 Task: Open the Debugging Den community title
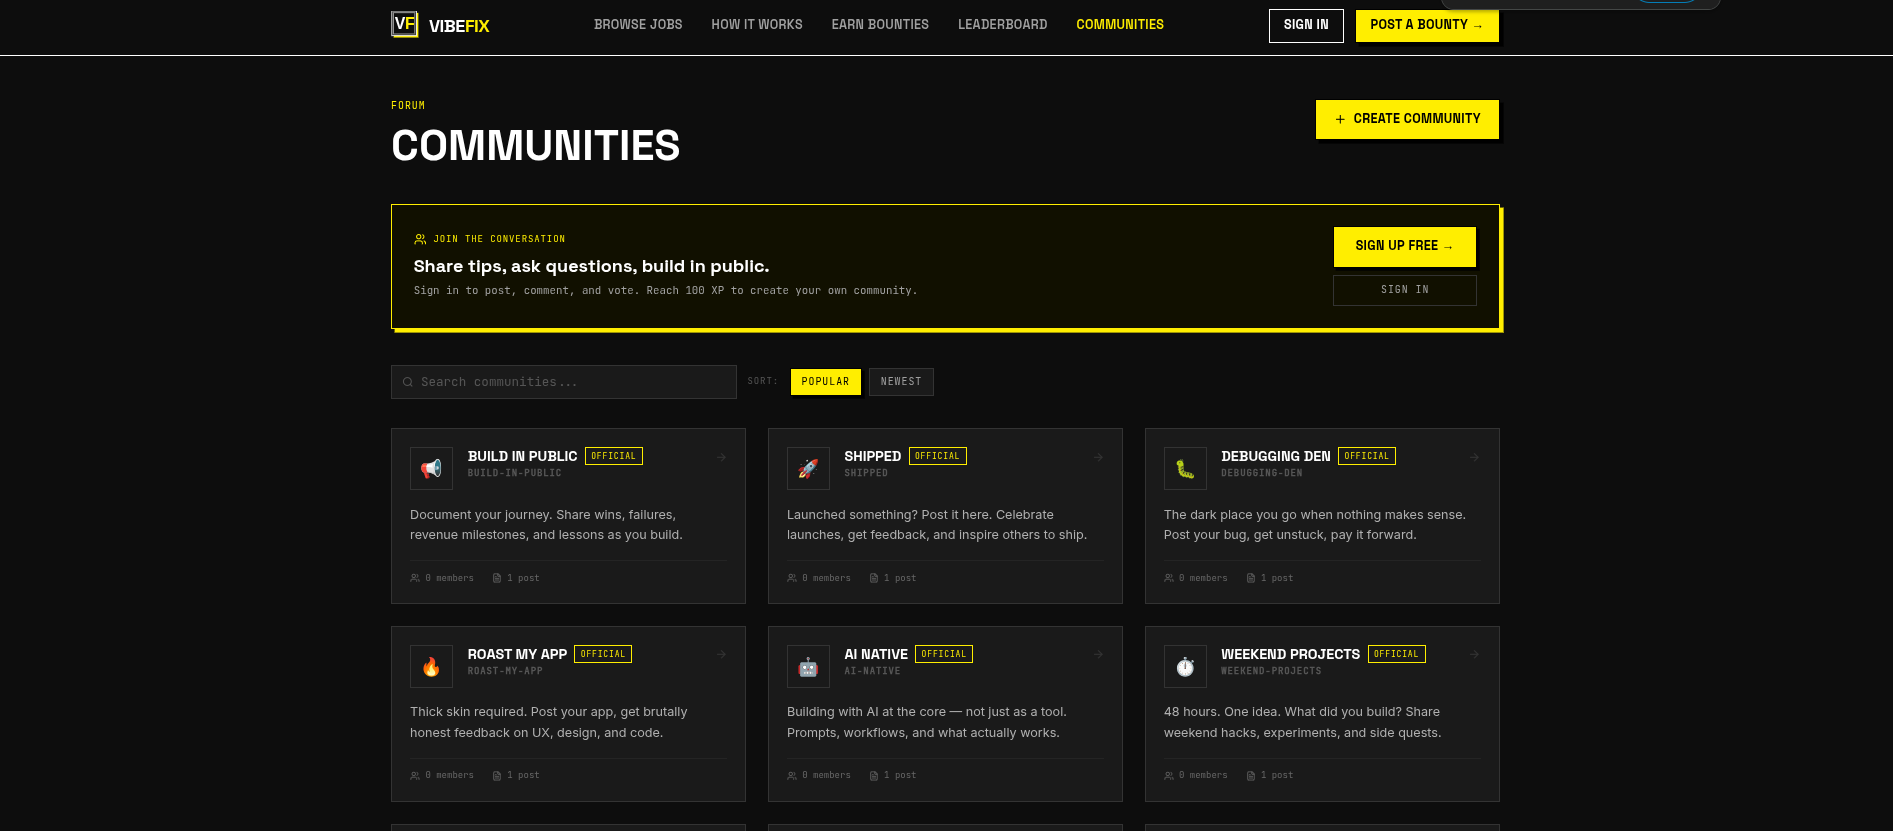pos(1275,456)
